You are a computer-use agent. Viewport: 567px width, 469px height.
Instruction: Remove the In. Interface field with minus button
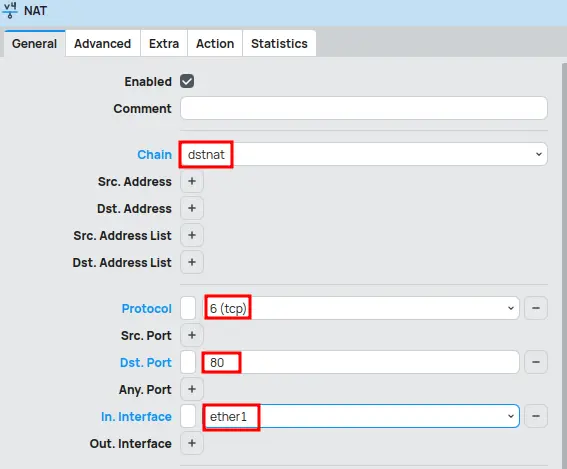[x=536, y=416]
